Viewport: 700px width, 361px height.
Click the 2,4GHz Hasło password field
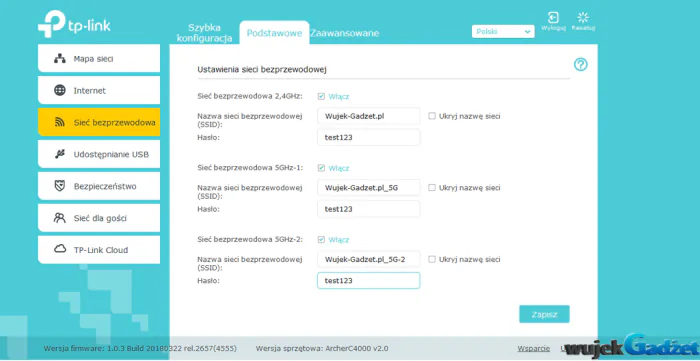368,137
